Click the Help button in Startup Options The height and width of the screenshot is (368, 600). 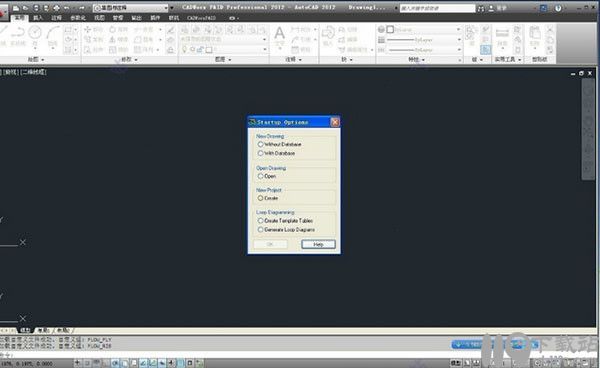coord(318,244)
